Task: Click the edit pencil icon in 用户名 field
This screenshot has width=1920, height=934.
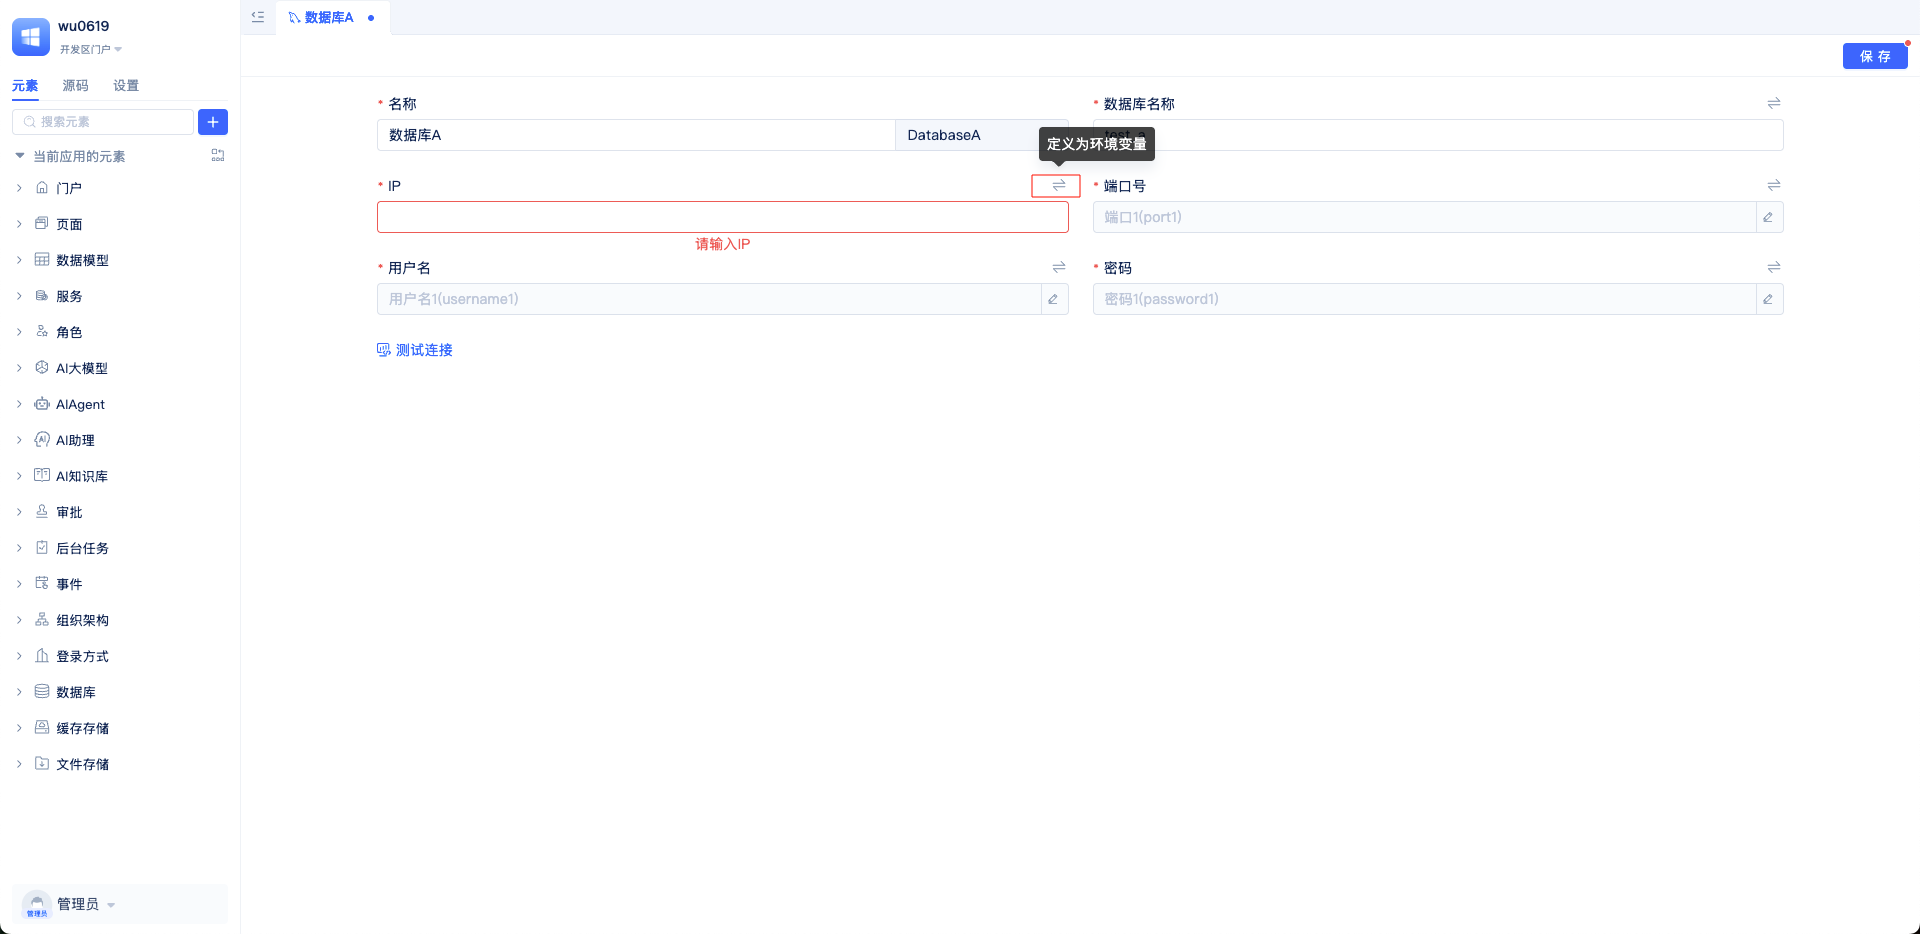Action: click(1054, 299)
